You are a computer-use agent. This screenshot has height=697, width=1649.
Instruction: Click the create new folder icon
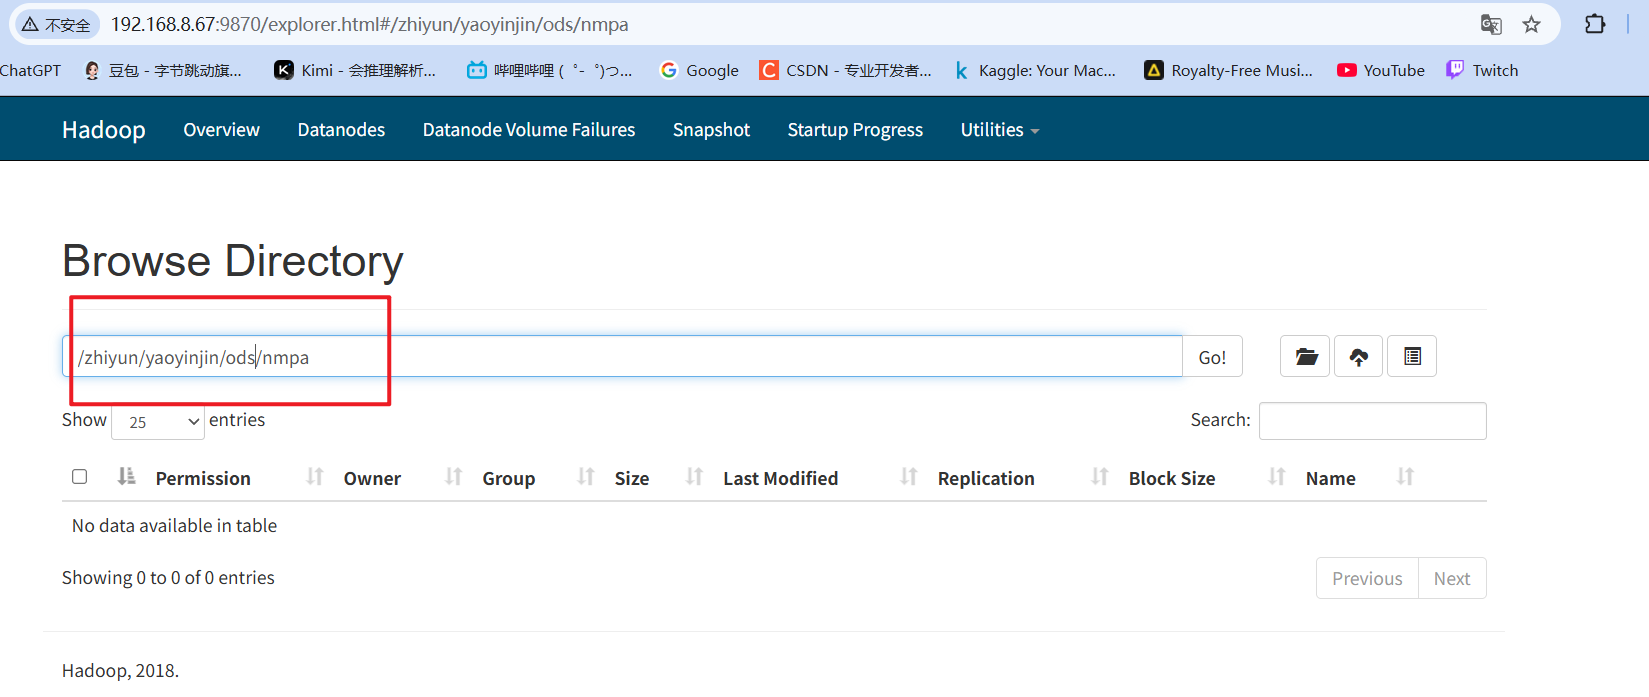click(x=1305, y=357)
